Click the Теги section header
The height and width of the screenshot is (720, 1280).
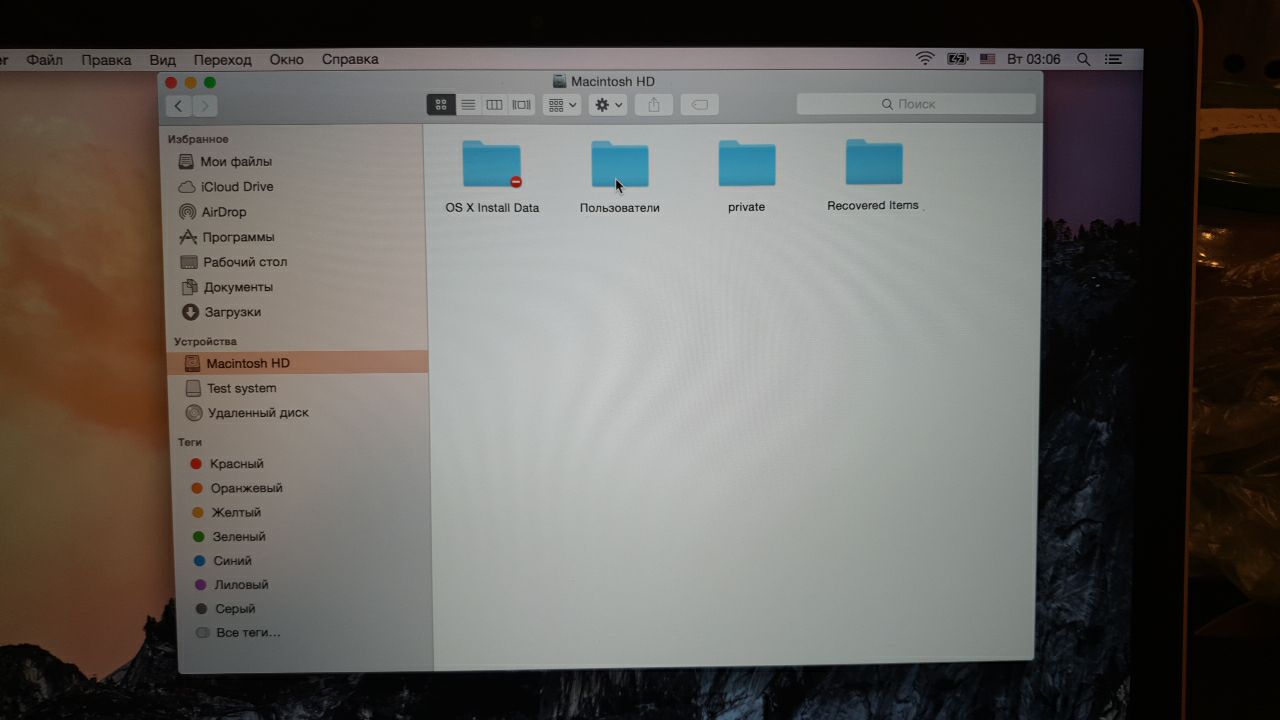pos(190,442)
